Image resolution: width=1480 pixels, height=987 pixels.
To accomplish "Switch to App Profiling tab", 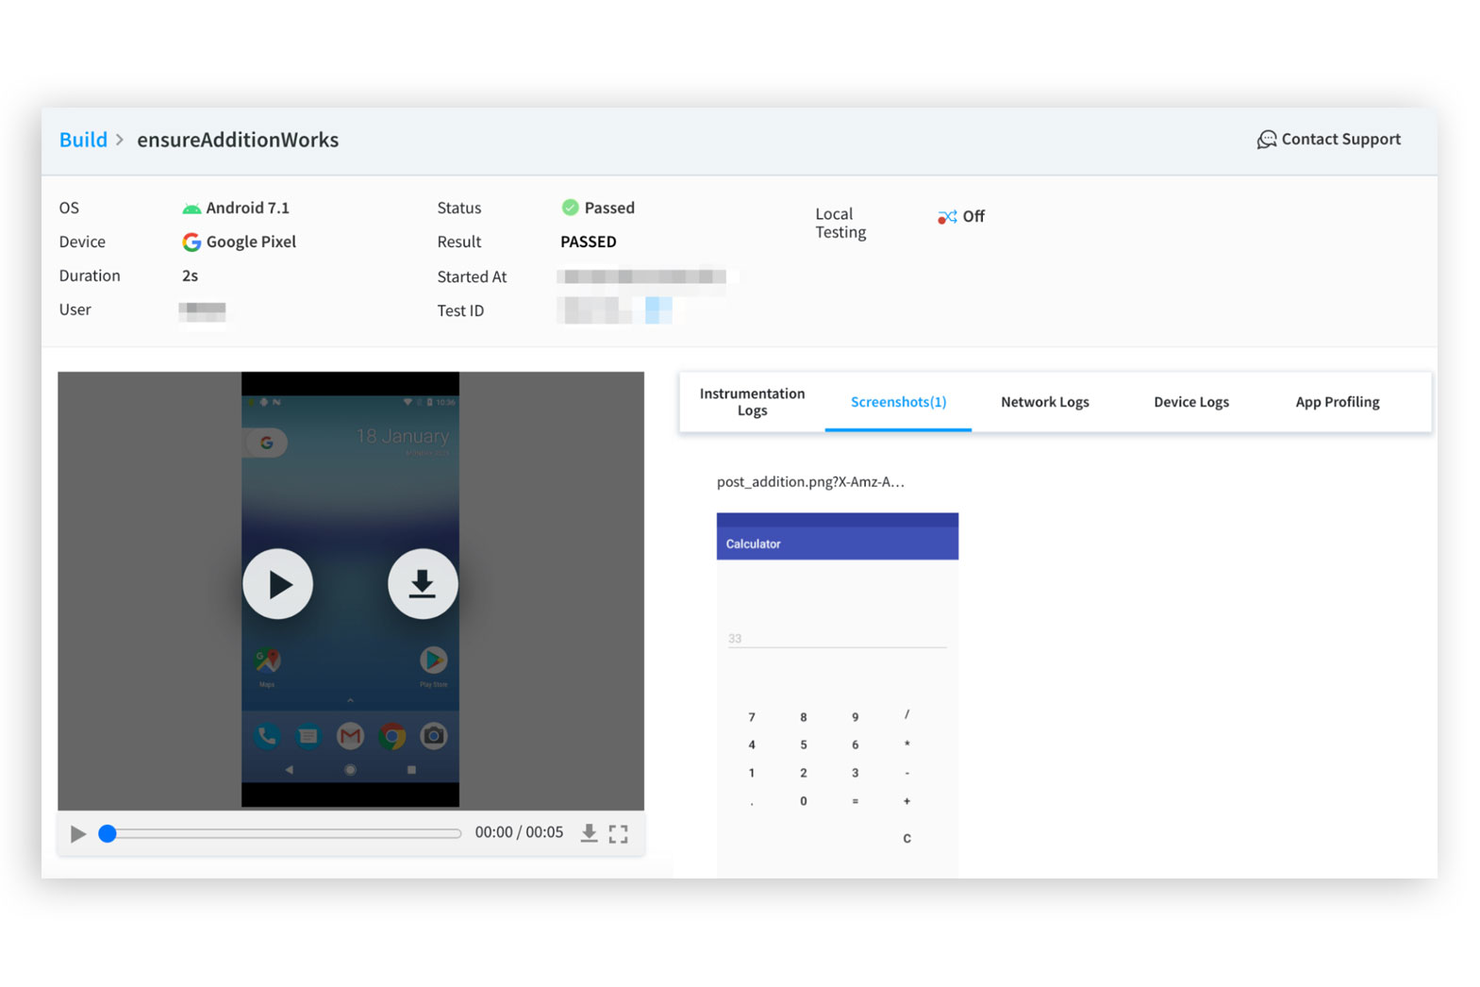I will tap(1337, 402).
